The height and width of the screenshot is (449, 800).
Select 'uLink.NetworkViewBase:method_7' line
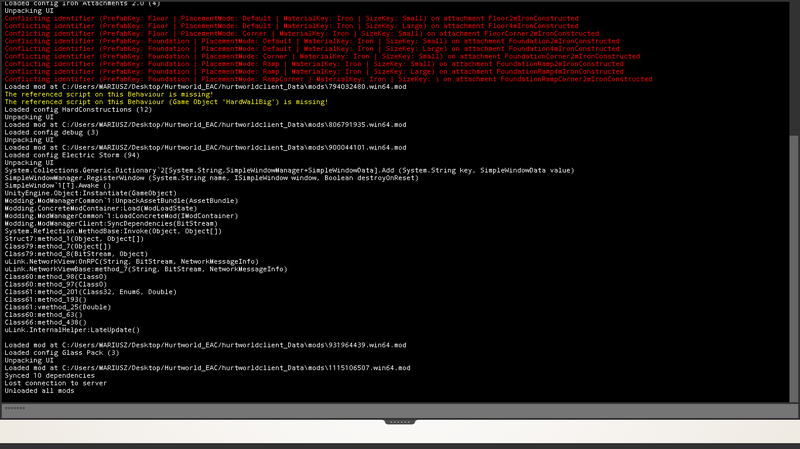pos(145,269)
